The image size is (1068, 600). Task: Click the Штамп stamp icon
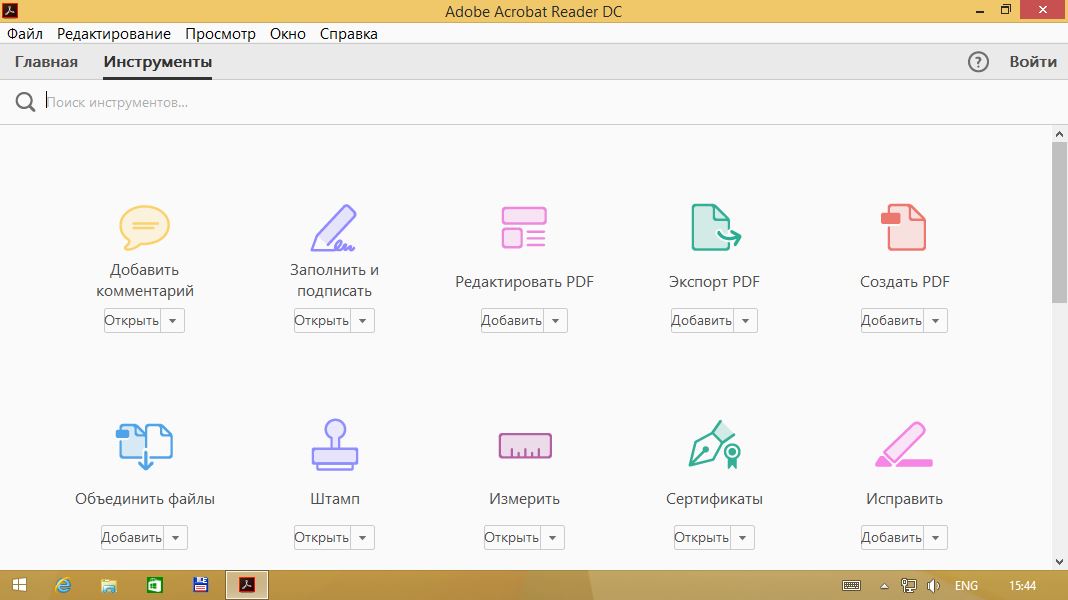tap(334, 445)
